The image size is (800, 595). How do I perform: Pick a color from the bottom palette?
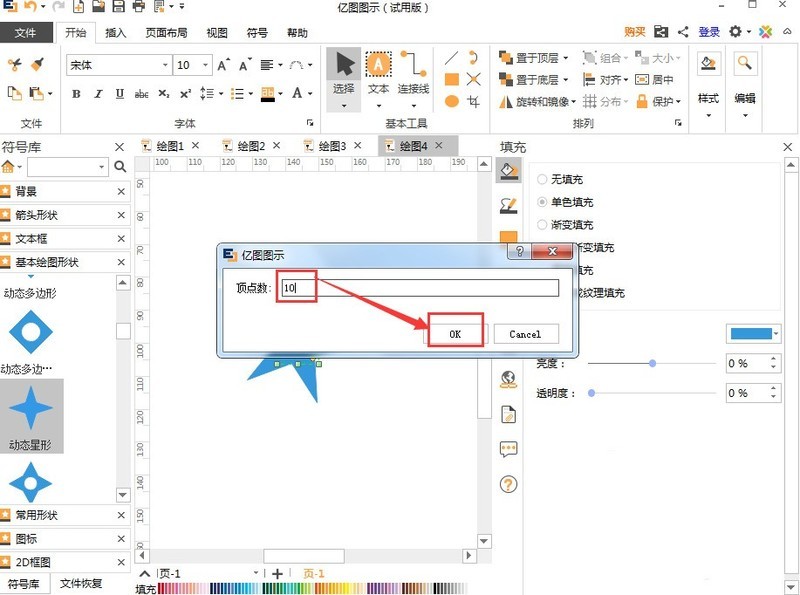[312, 588]
